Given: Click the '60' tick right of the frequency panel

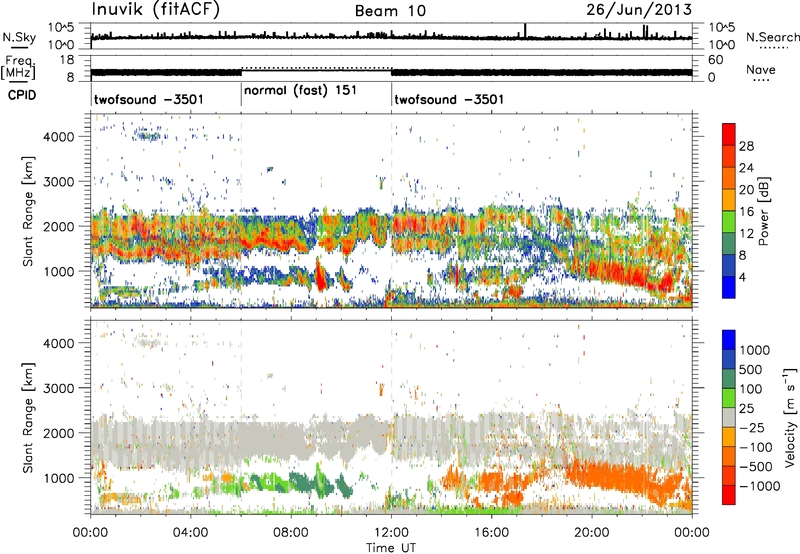Looking at the screenshot, I should 715,60.
